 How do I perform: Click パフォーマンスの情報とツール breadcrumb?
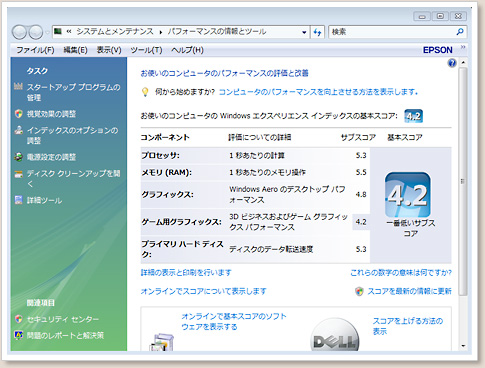coord(217,32)
